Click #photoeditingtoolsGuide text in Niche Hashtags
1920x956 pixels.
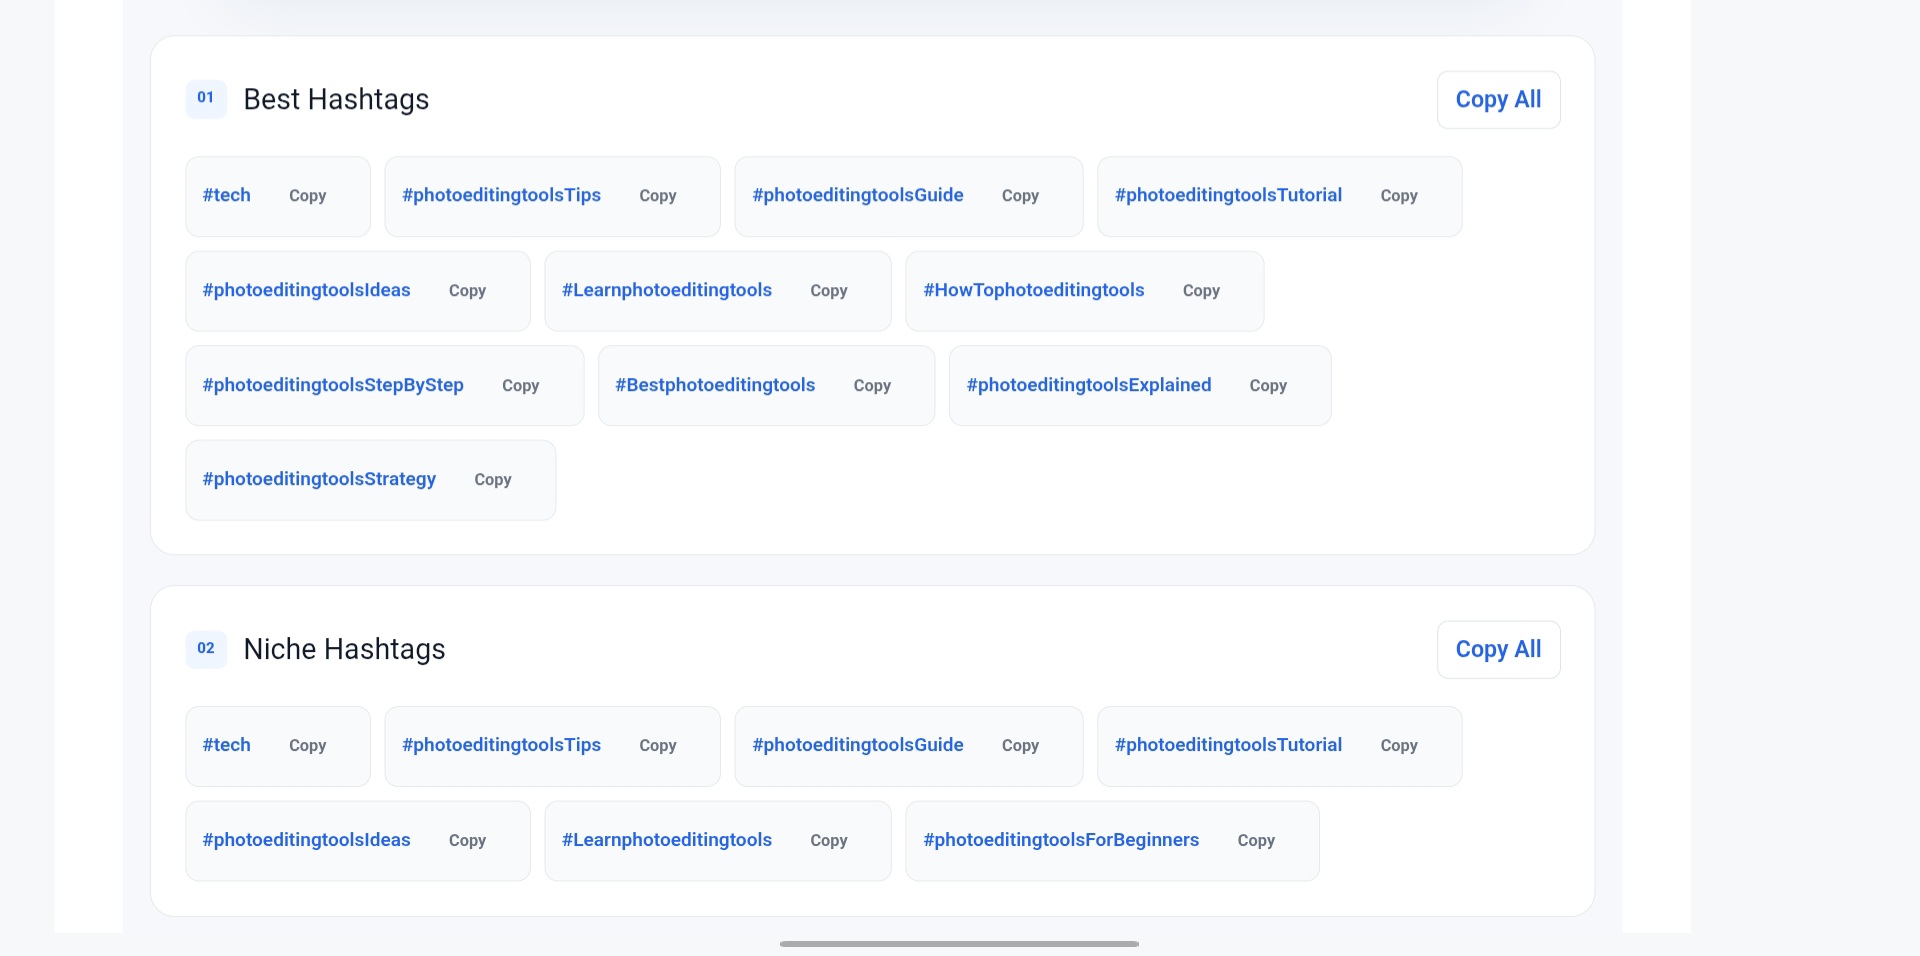[x=858, y=745]
